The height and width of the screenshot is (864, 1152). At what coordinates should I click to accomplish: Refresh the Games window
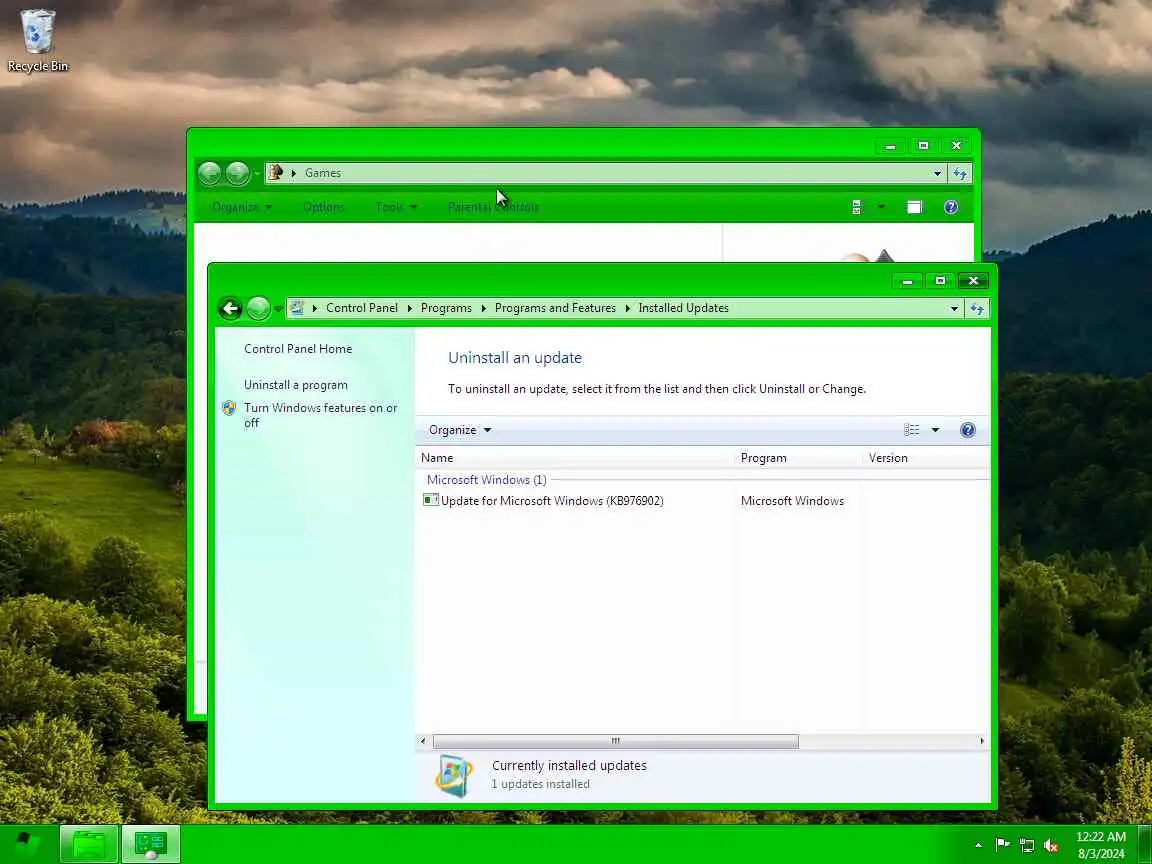coord(960,173)
